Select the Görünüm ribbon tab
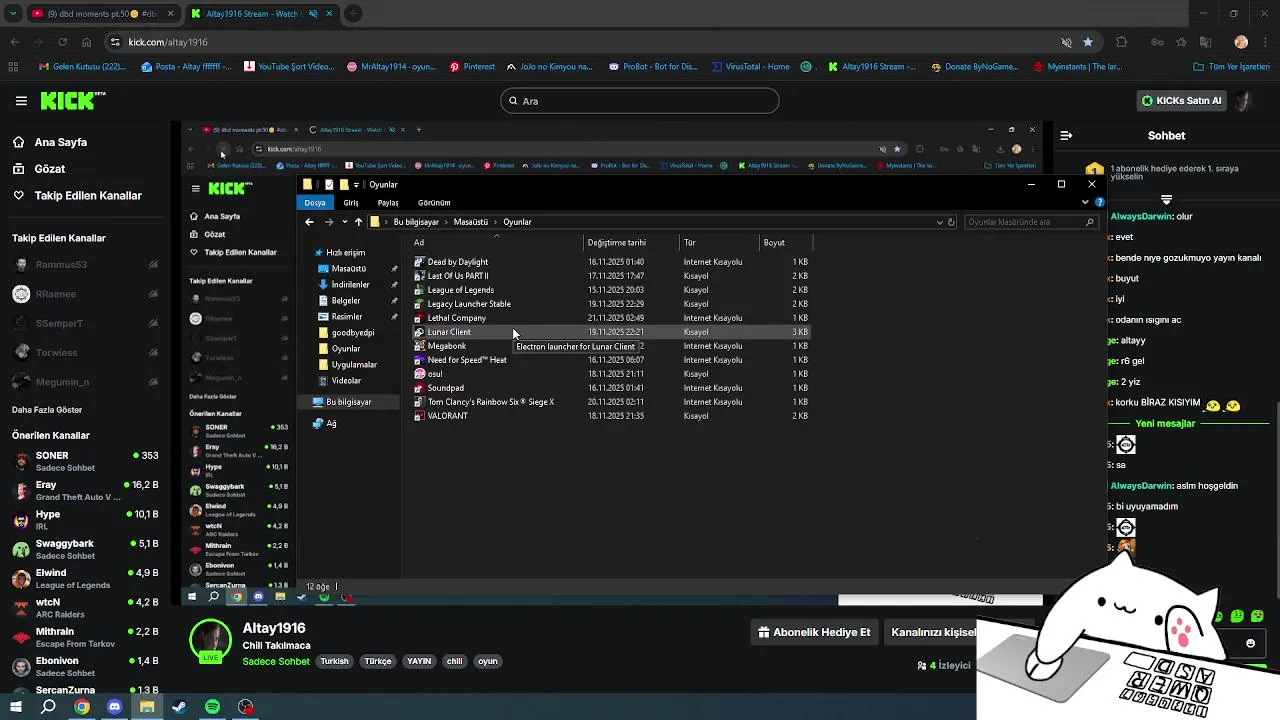Viewport: 1280px width, 720px height. (434, 202)
